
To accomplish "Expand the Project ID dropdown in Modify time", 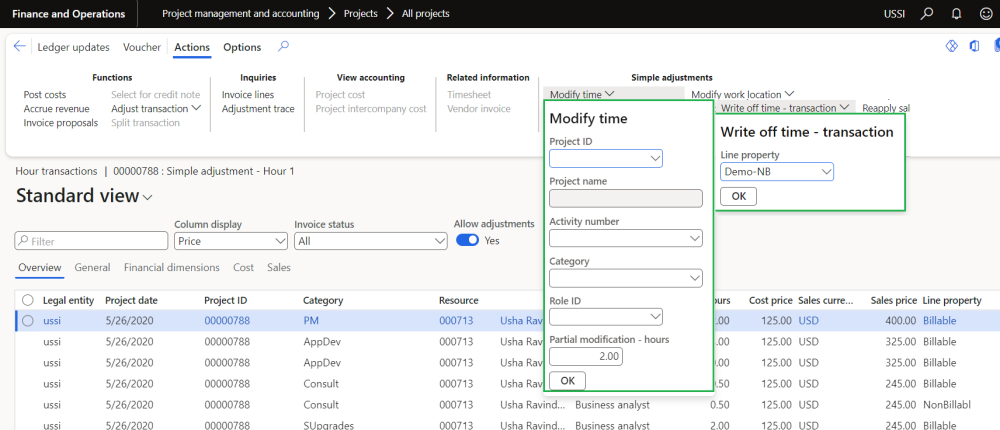I will coord(606,158).
